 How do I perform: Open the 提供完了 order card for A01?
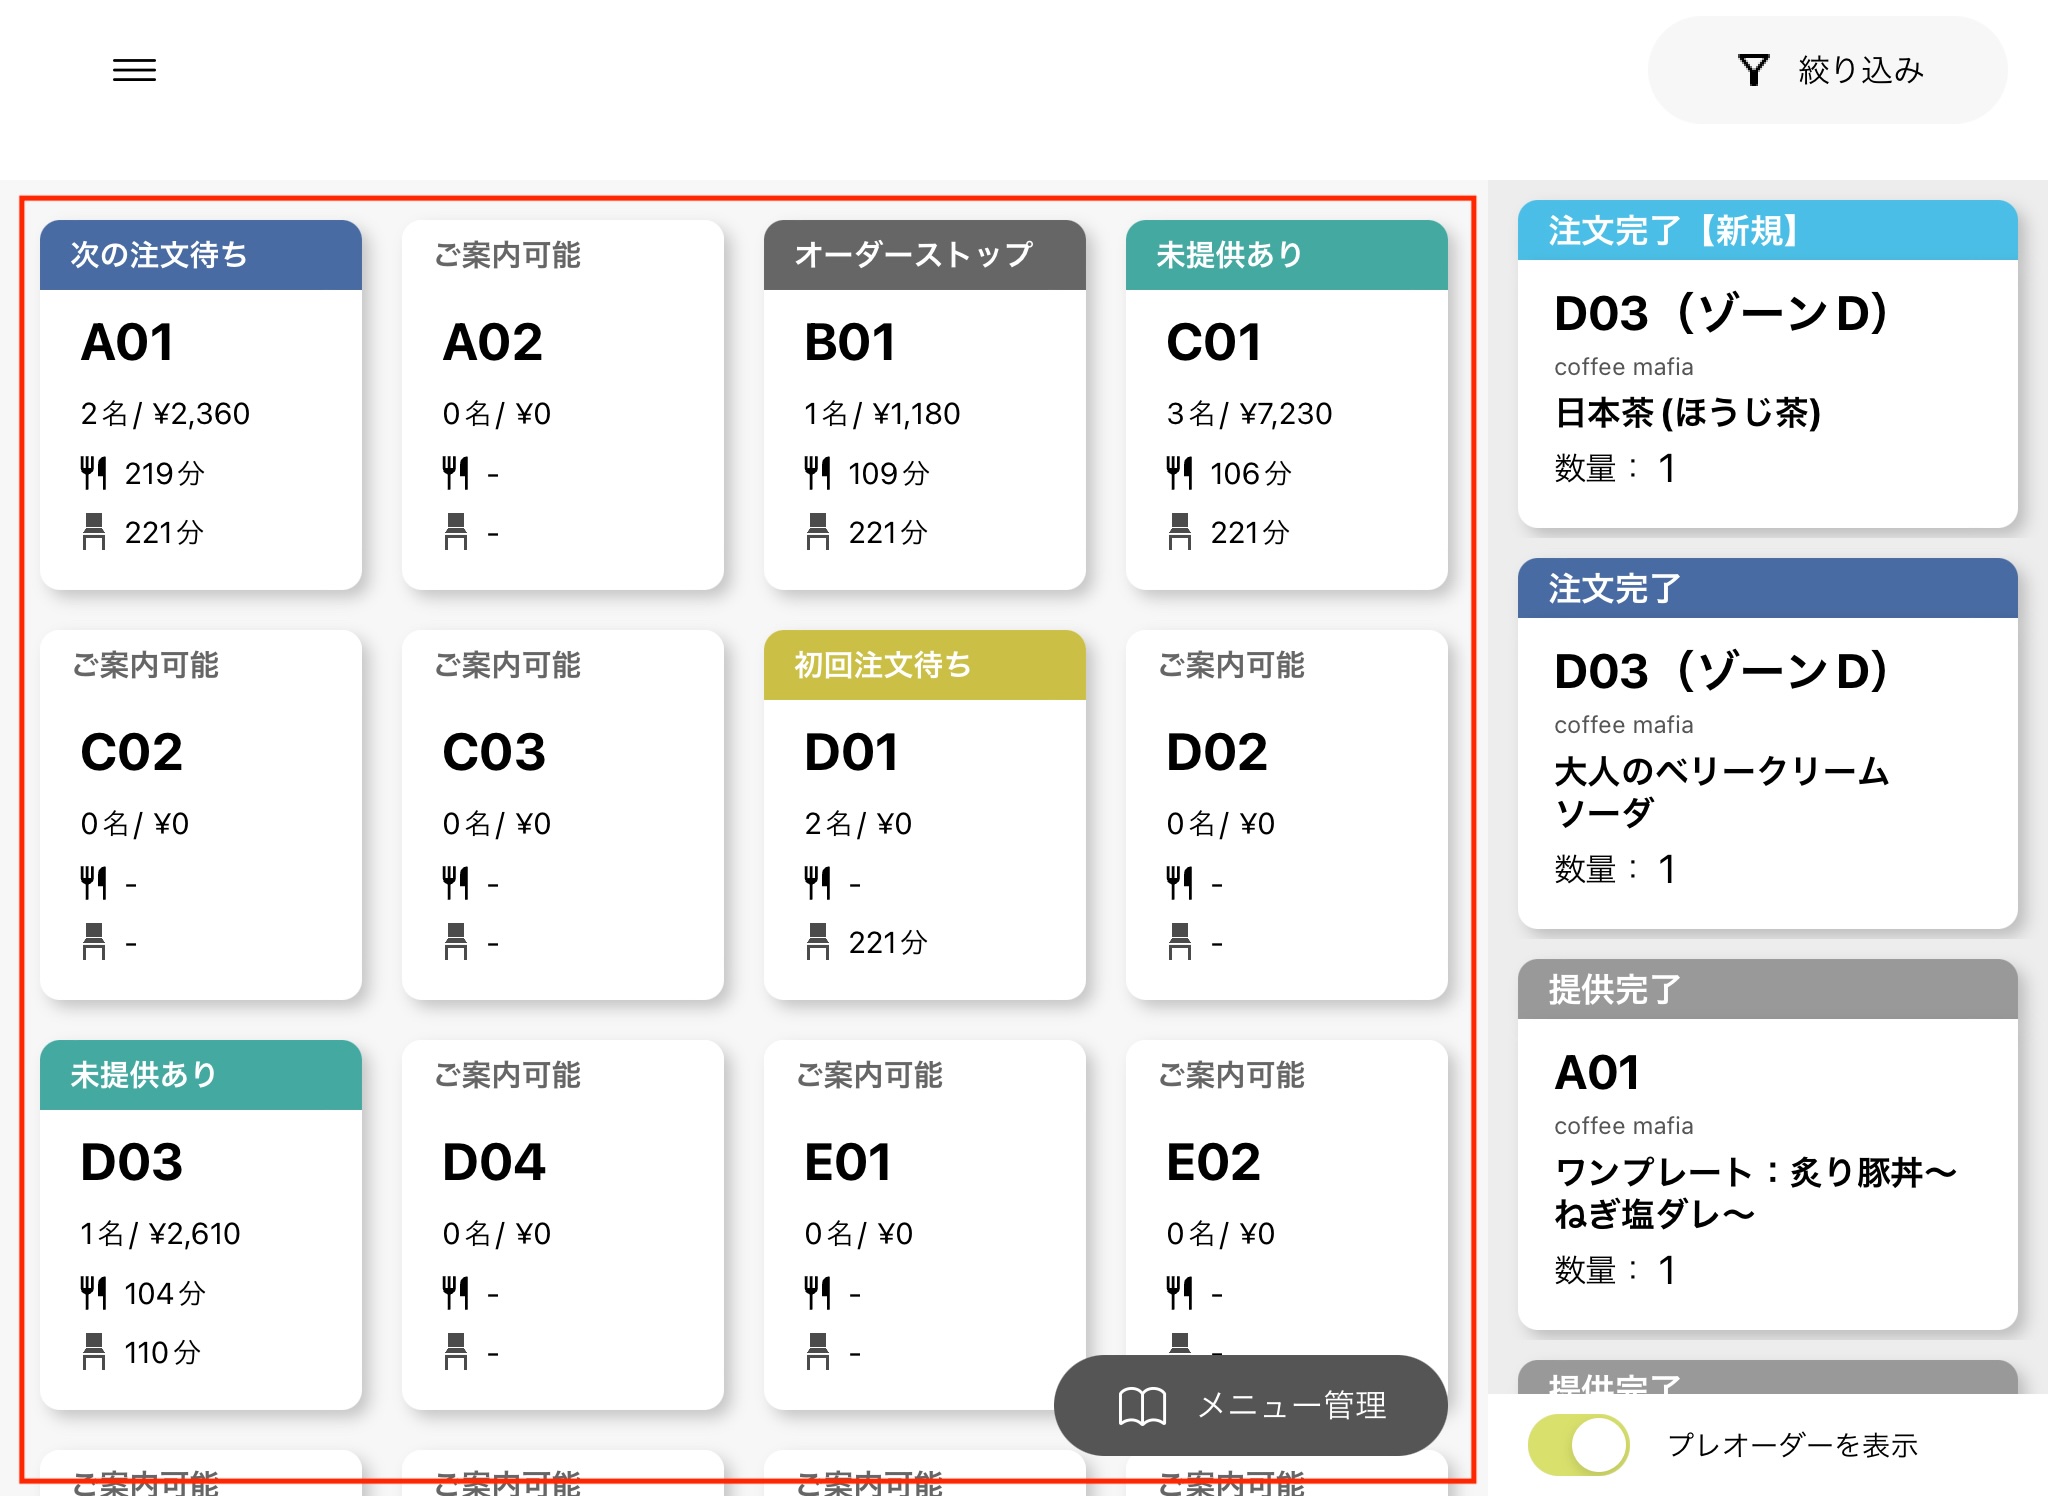[x=1767, y=1145]
